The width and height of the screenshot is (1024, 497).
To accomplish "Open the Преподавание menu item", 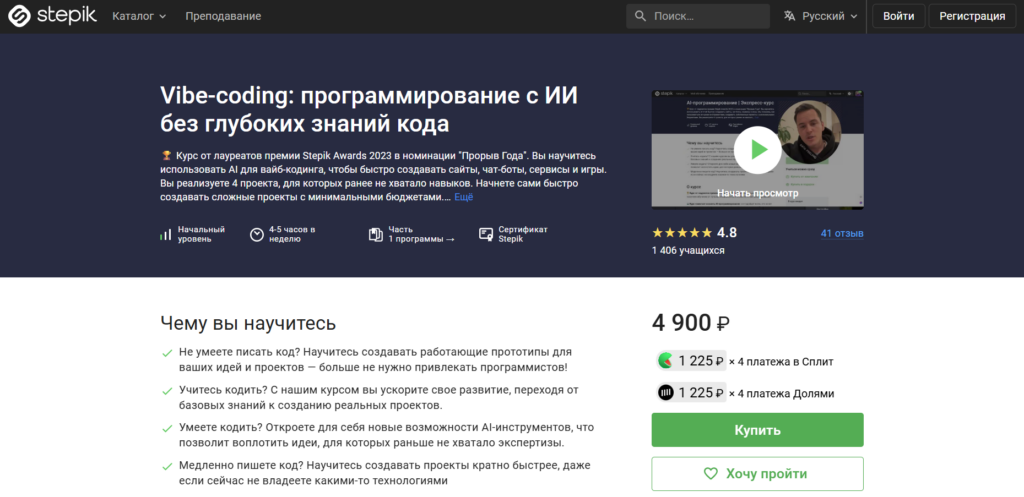I will (x=223, y=16).
